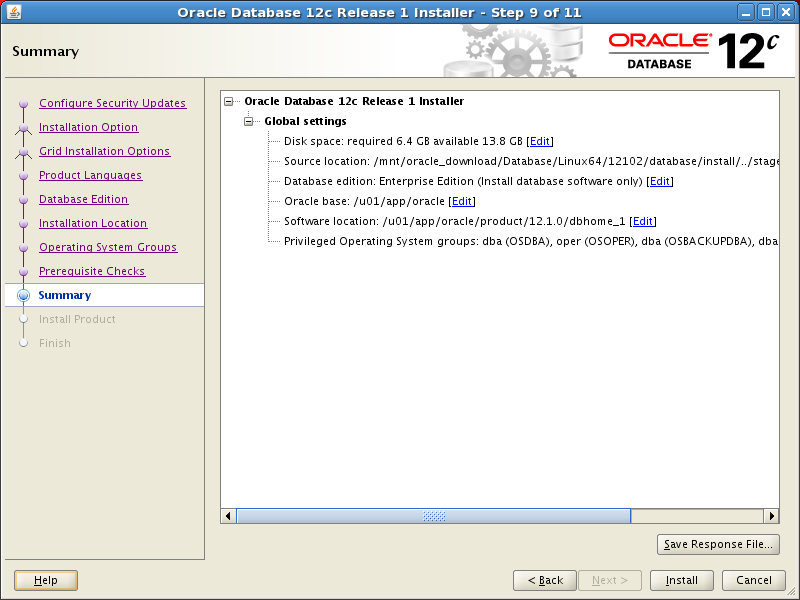Revisit the Prerequisite Checks step
The width and height of the screenshot is (800, 600).
tap(92, 271)
